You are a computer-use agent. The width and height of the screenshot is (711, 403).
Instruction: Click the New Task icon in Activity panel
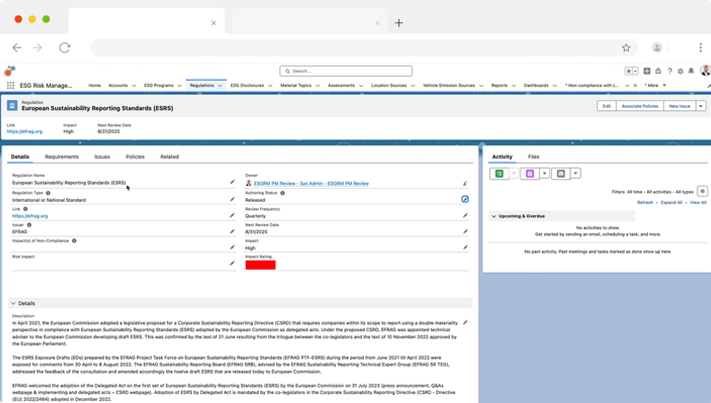click(x=499, y=174)
